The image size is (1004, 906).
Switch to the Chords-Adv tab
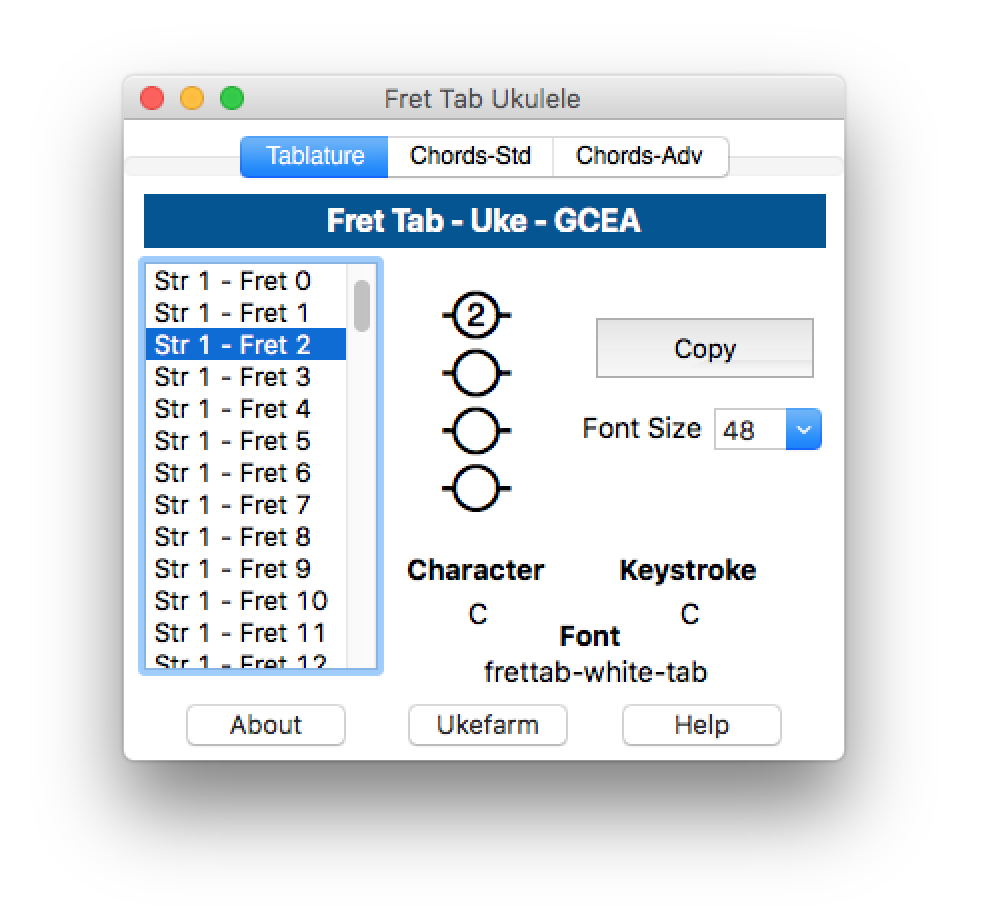click(639, 157)
